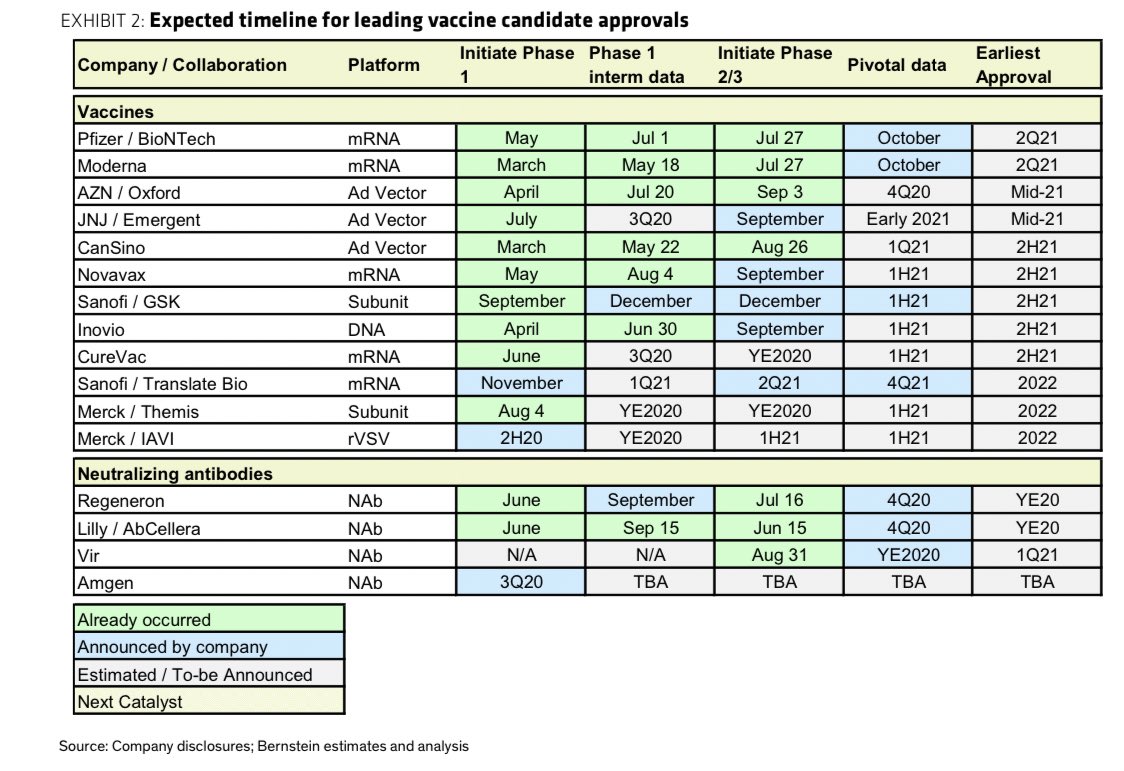This screenshot has width=1124, height=771.
Task: Click the 'Next Catalyst' legend entry
Action: pyautogui.click(x=208, y=702)
